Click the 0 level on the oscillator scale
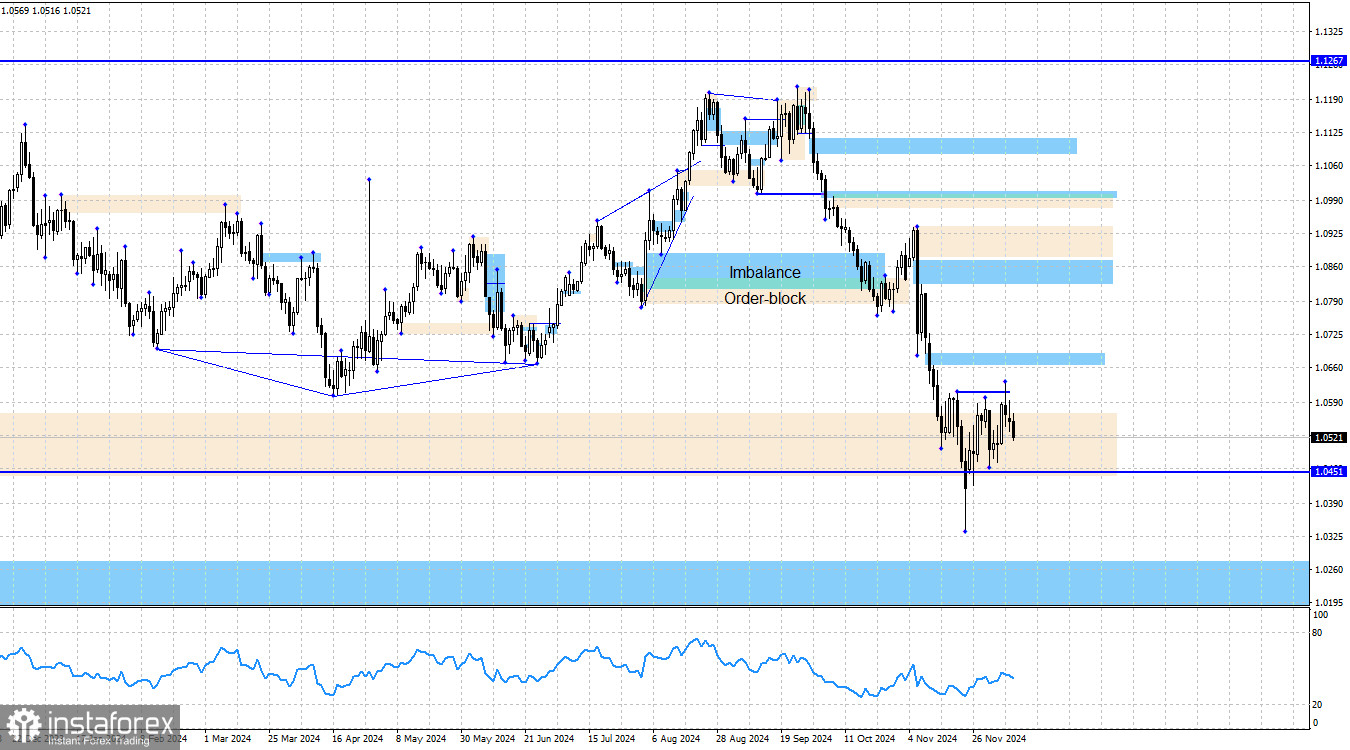Image resolution: width=1350 pixels, height=750 pixels. click(x=1315, y=723)
